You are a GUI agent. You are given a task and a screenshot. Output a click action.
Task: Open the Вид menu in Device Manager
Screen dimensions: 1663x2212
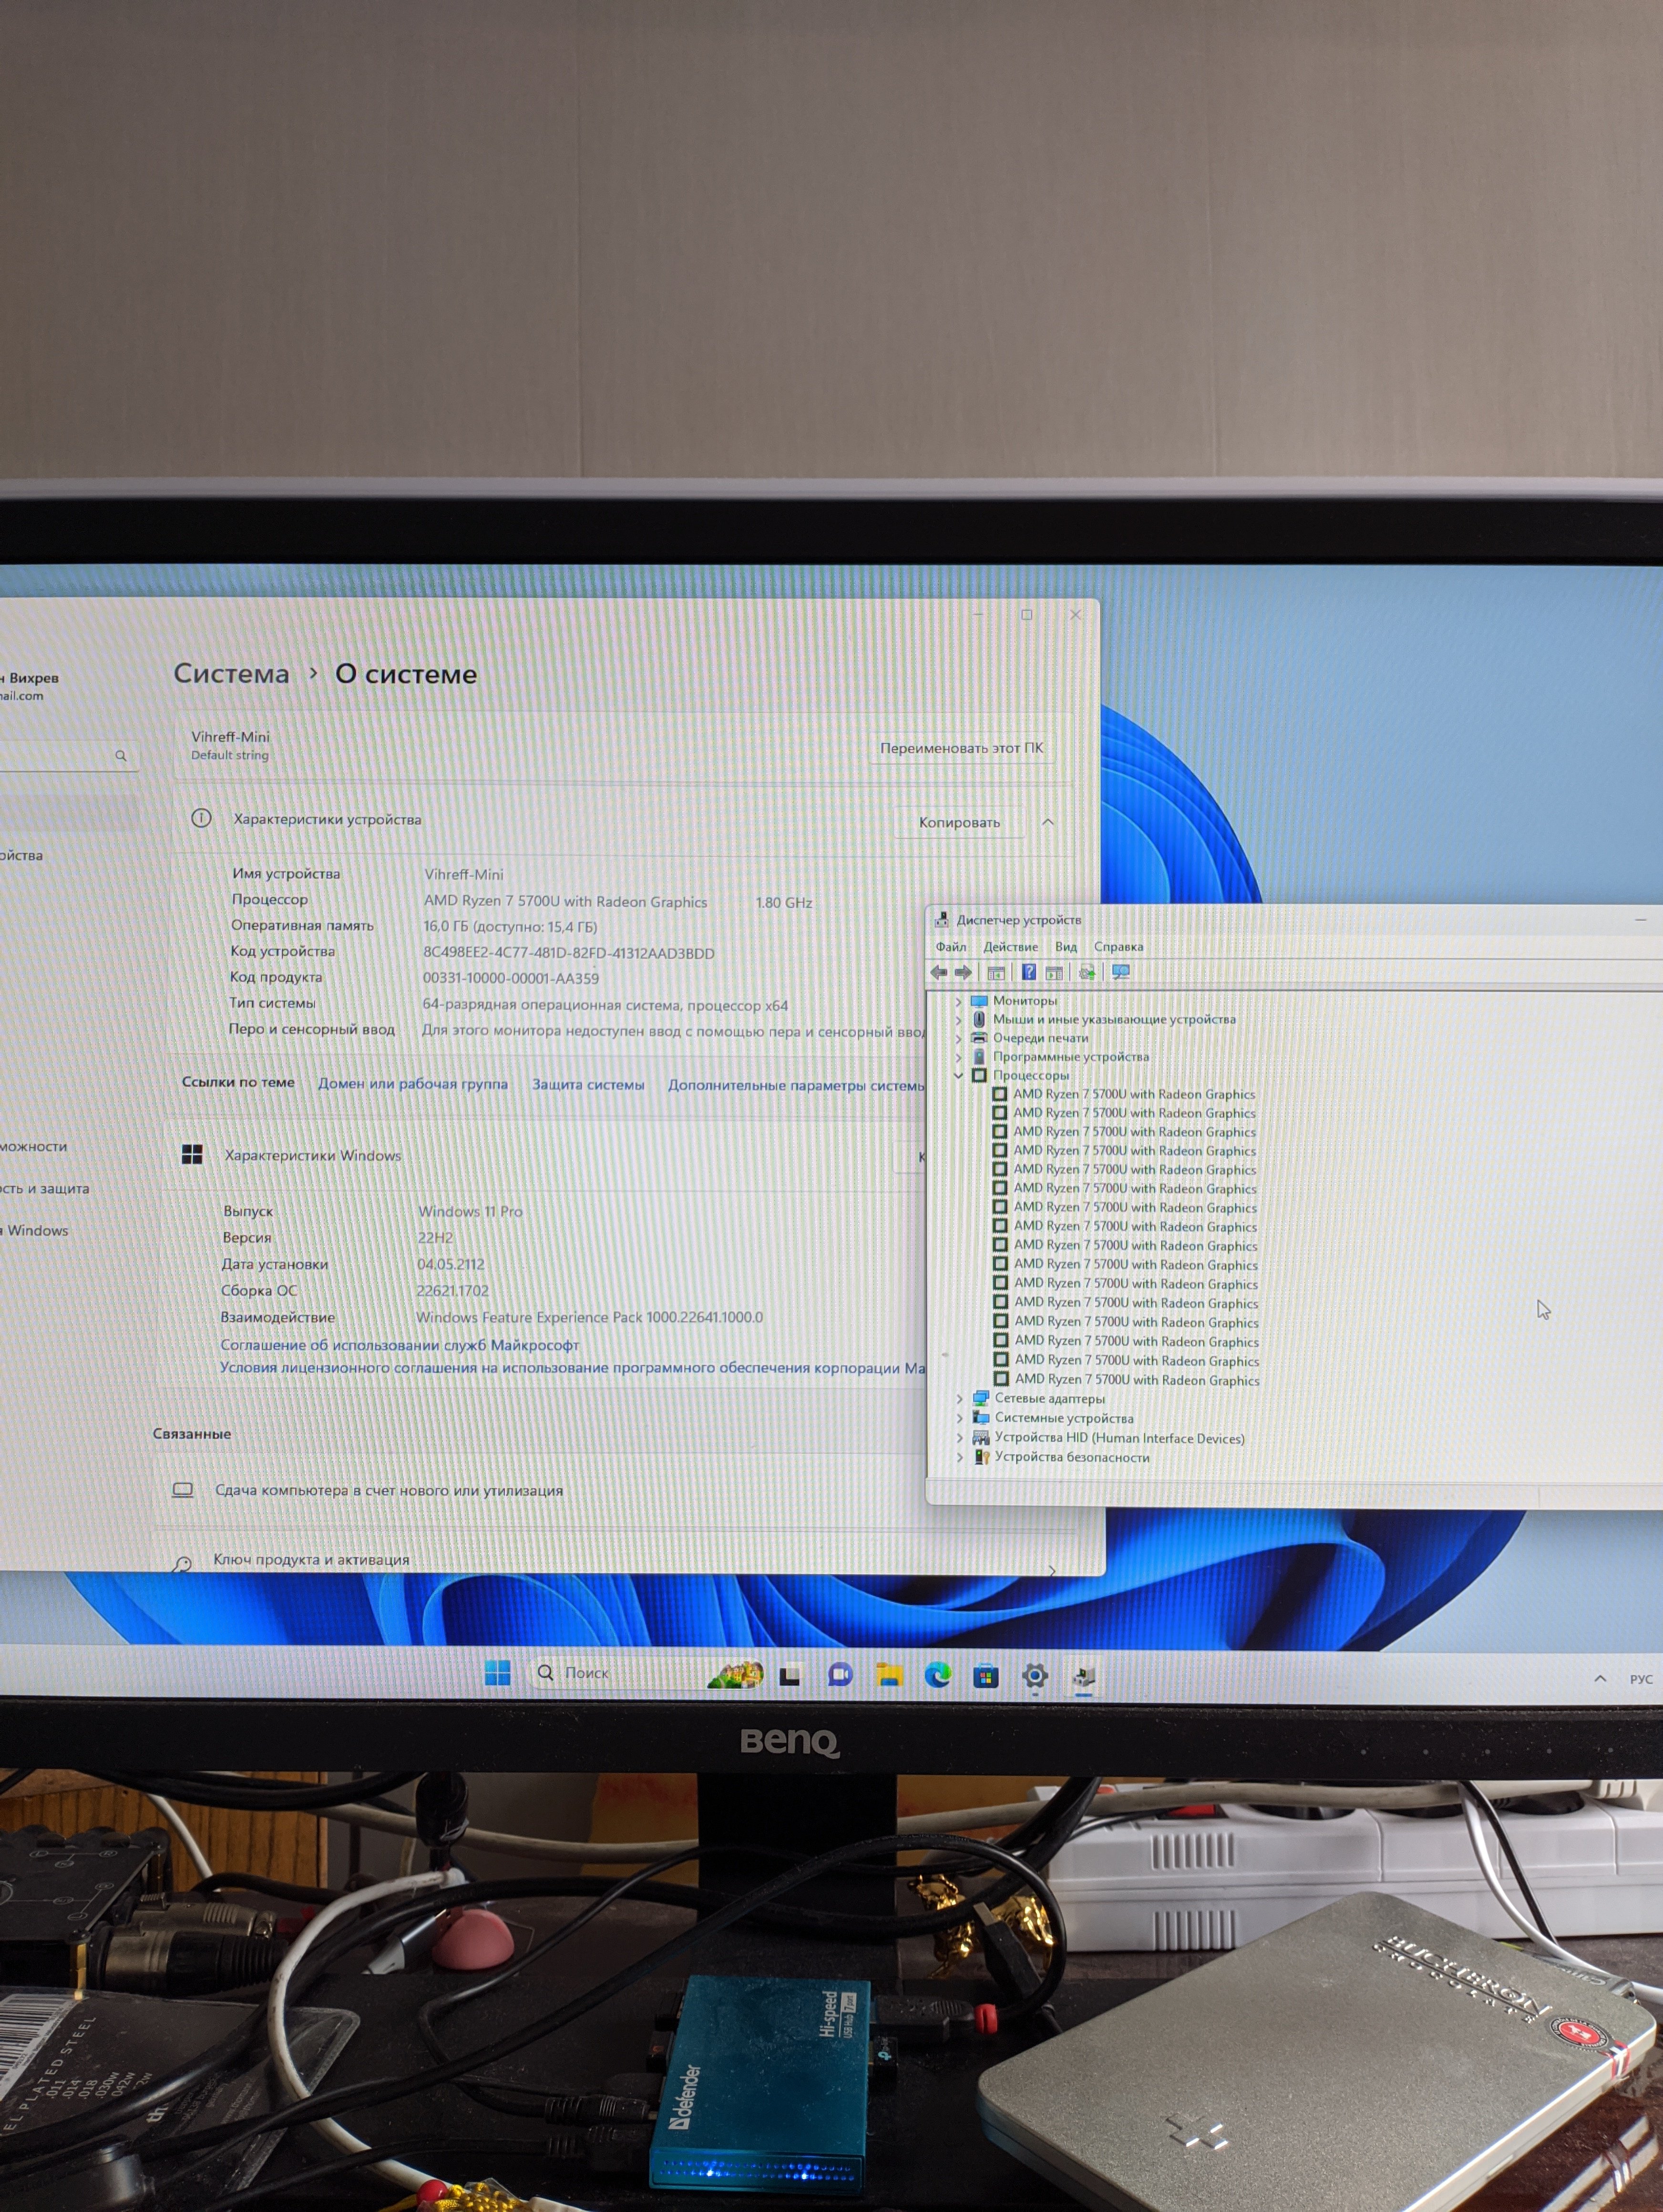(x=1066, y=947)
